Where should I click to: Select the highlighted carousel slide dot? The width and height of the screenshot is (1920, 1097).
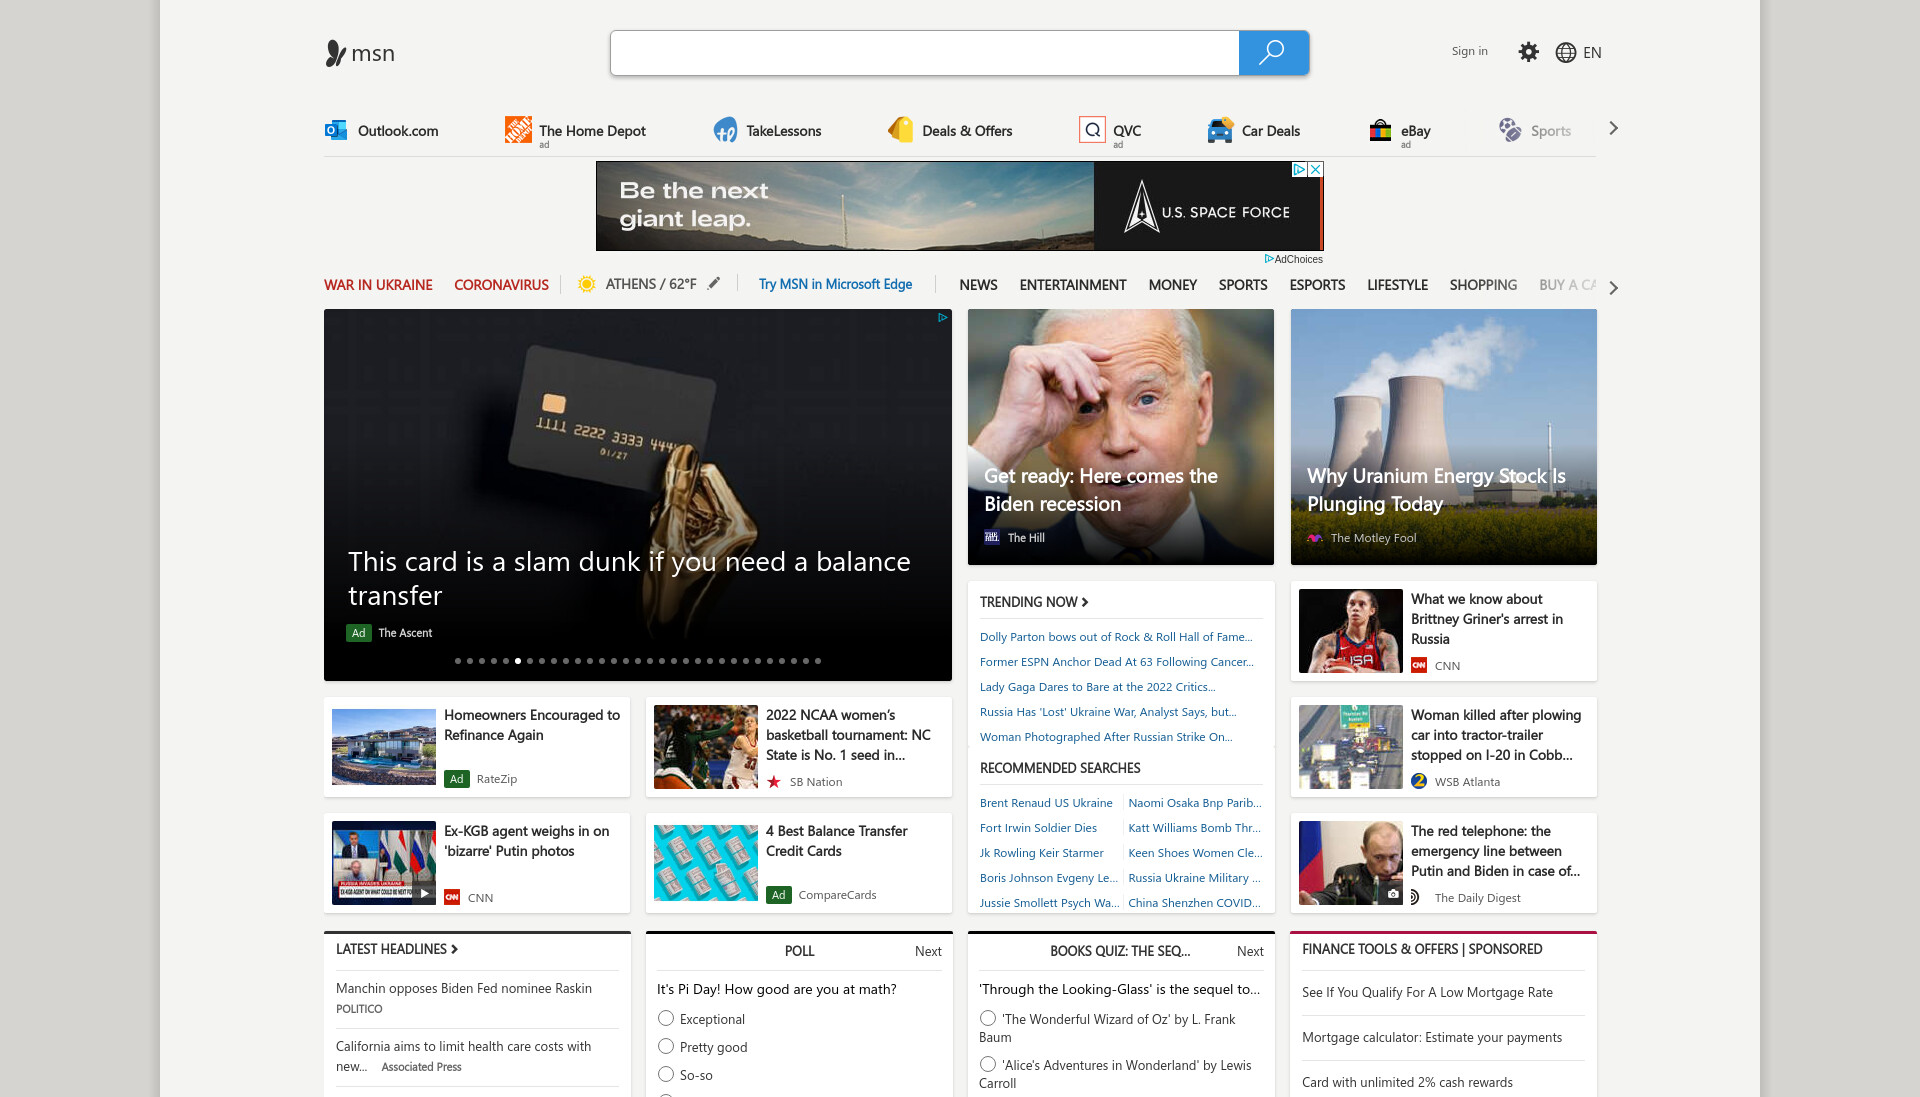[518, 661]
